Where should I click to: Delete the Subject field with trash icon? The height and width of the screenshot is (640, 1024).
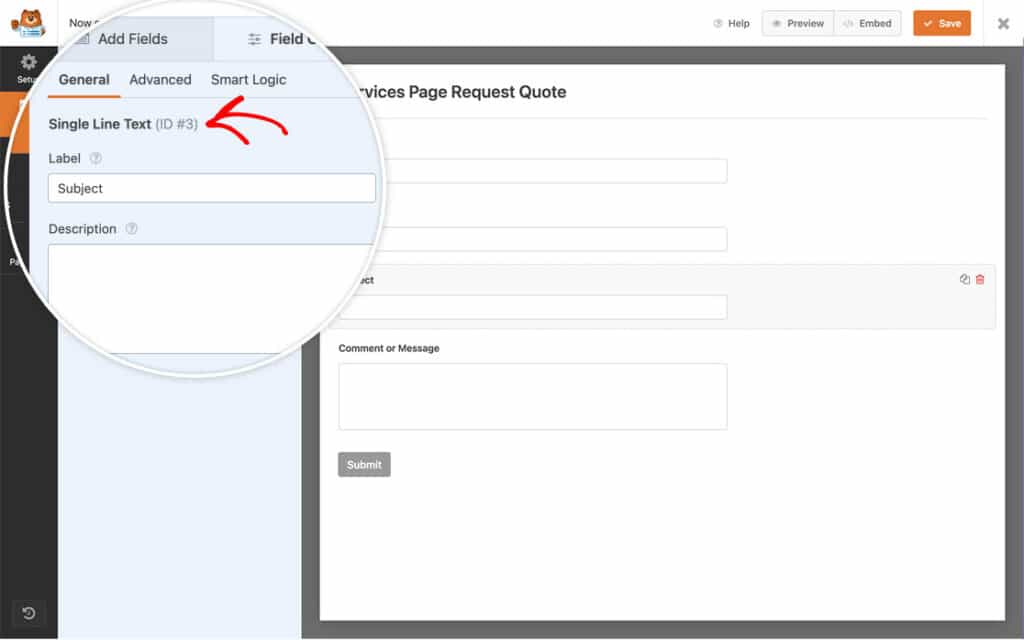(x=979, y=280)
